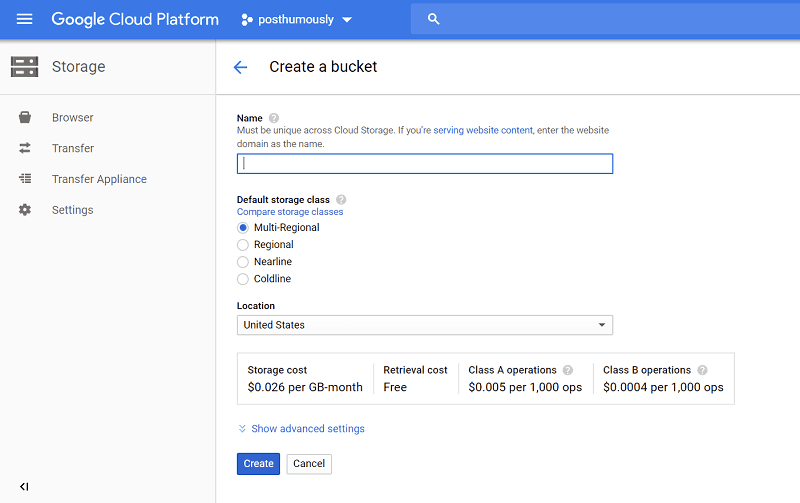
Task: Collapse the sidebar using bottom-left arrow
Action: click(24, 486)
